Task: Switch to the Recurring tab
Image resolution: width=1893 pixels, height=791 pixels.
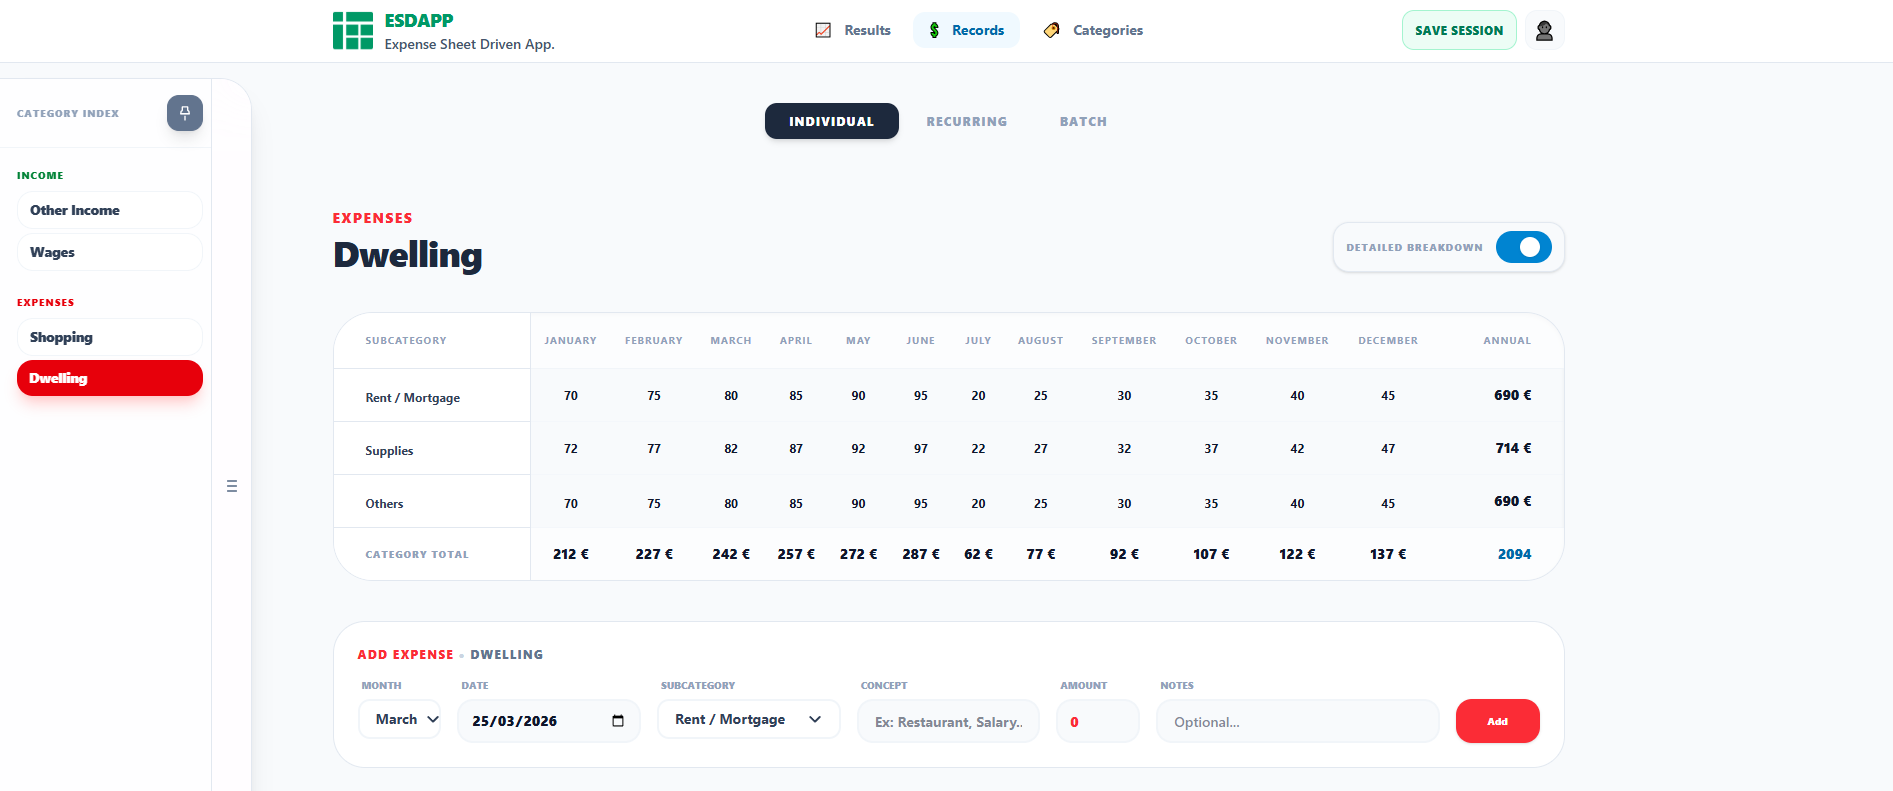Action: click(966, 121)
